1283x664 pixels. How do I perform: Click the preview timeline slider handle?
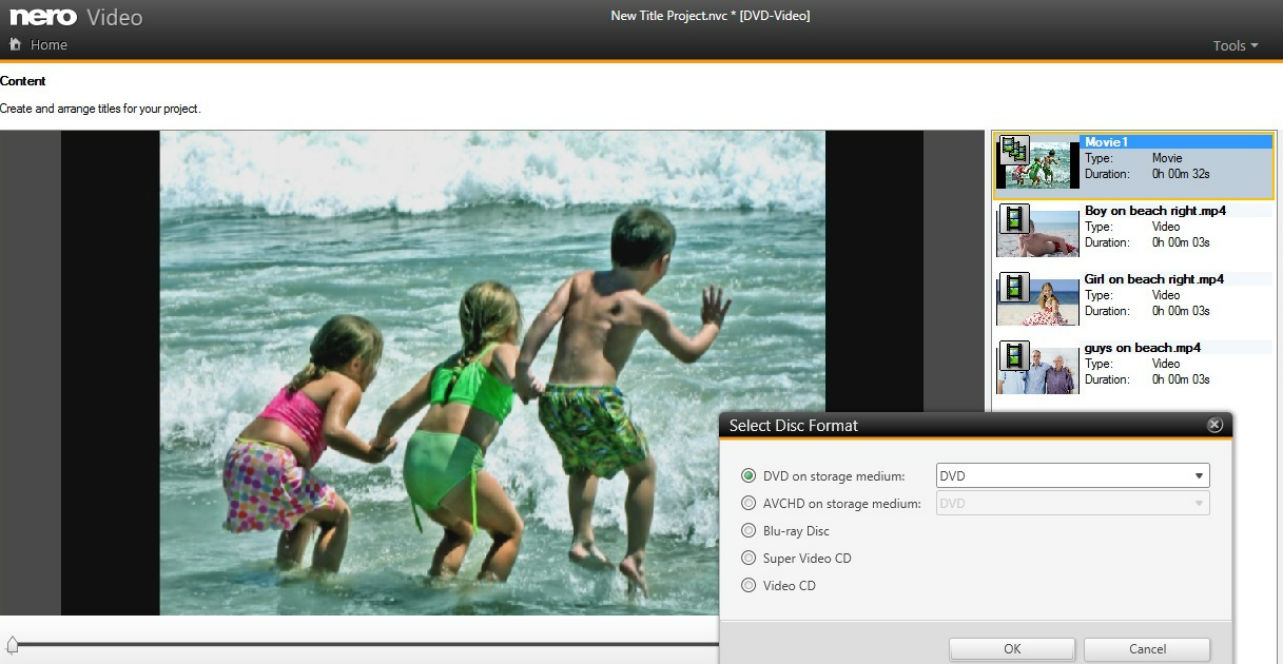tap(12, 644)
